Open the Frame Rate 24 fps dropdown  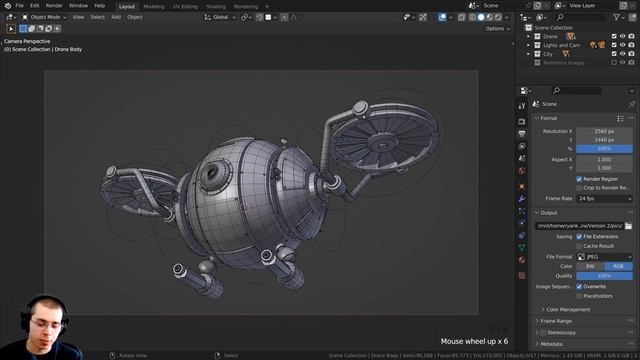(x=604, y=198)
